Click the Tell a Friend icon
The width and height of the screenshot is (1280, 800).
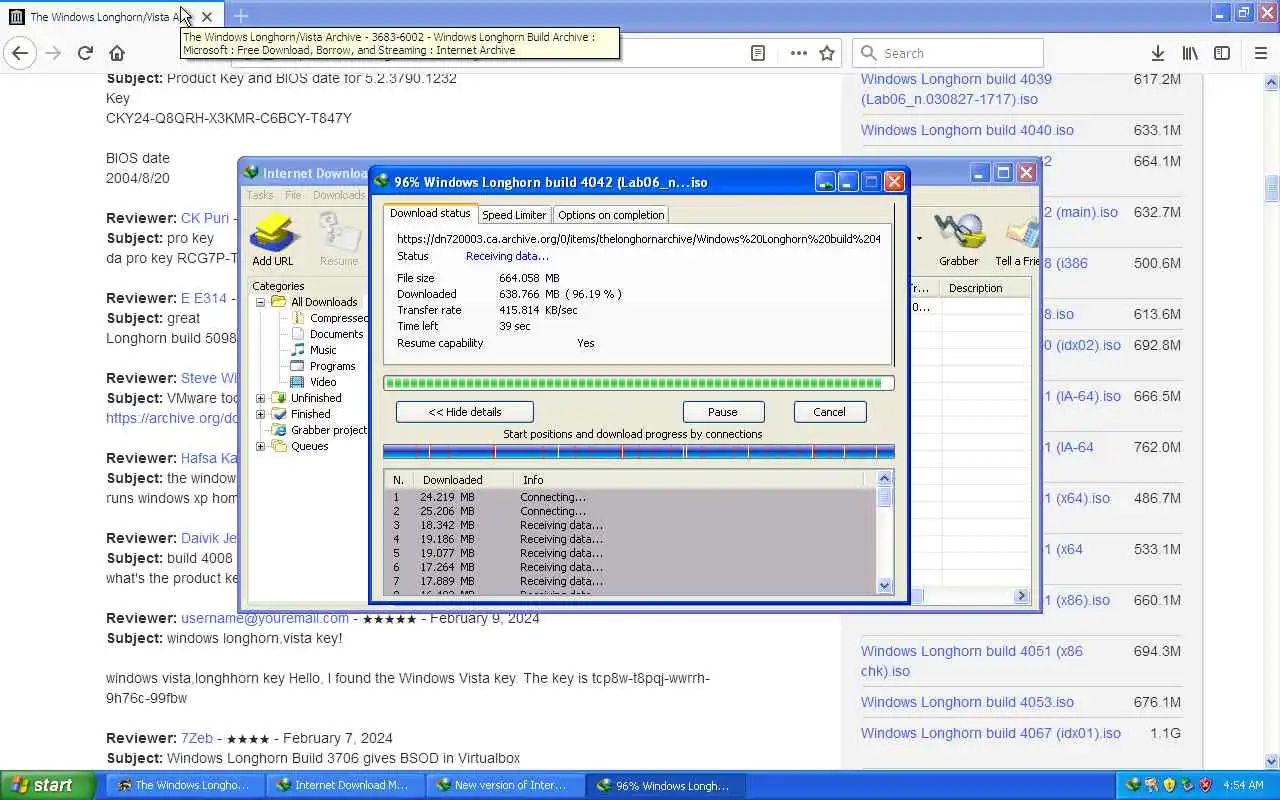click(1018, 239)
